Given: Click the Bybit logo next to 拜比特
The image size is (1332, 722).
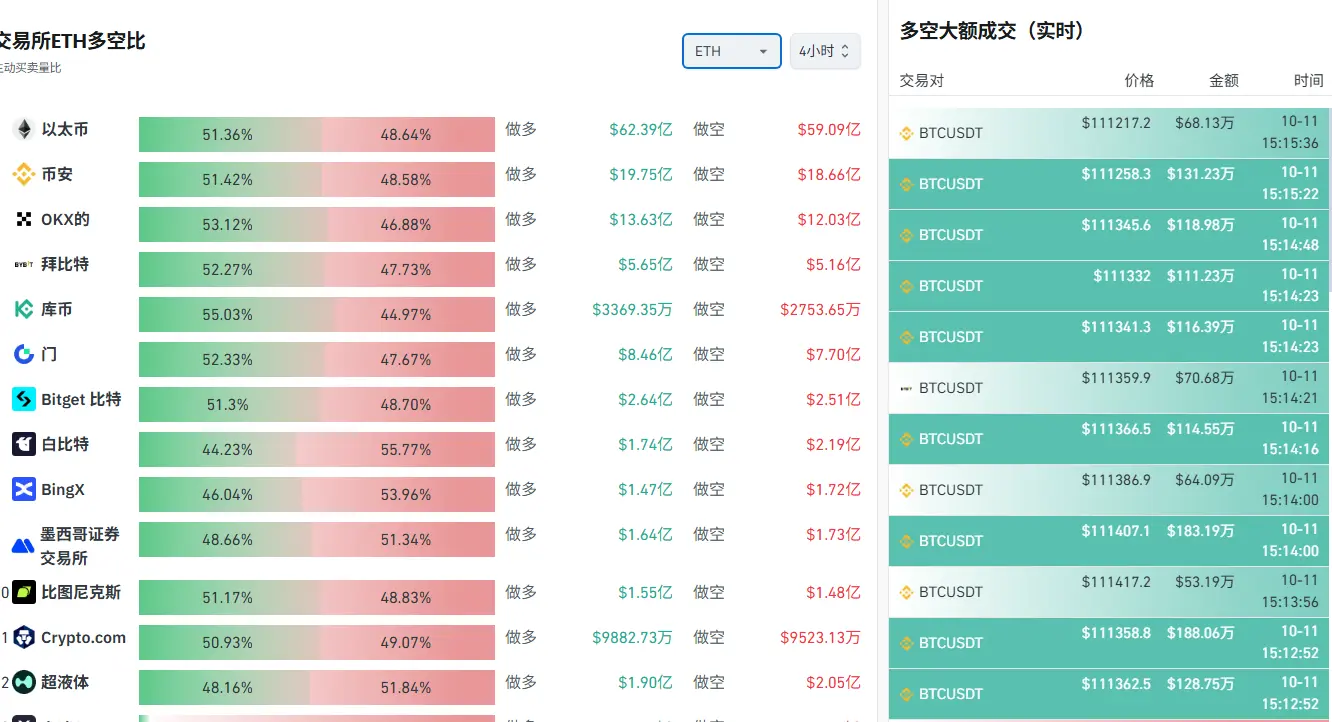Looking at the screenshot, I should pos(23,264).
